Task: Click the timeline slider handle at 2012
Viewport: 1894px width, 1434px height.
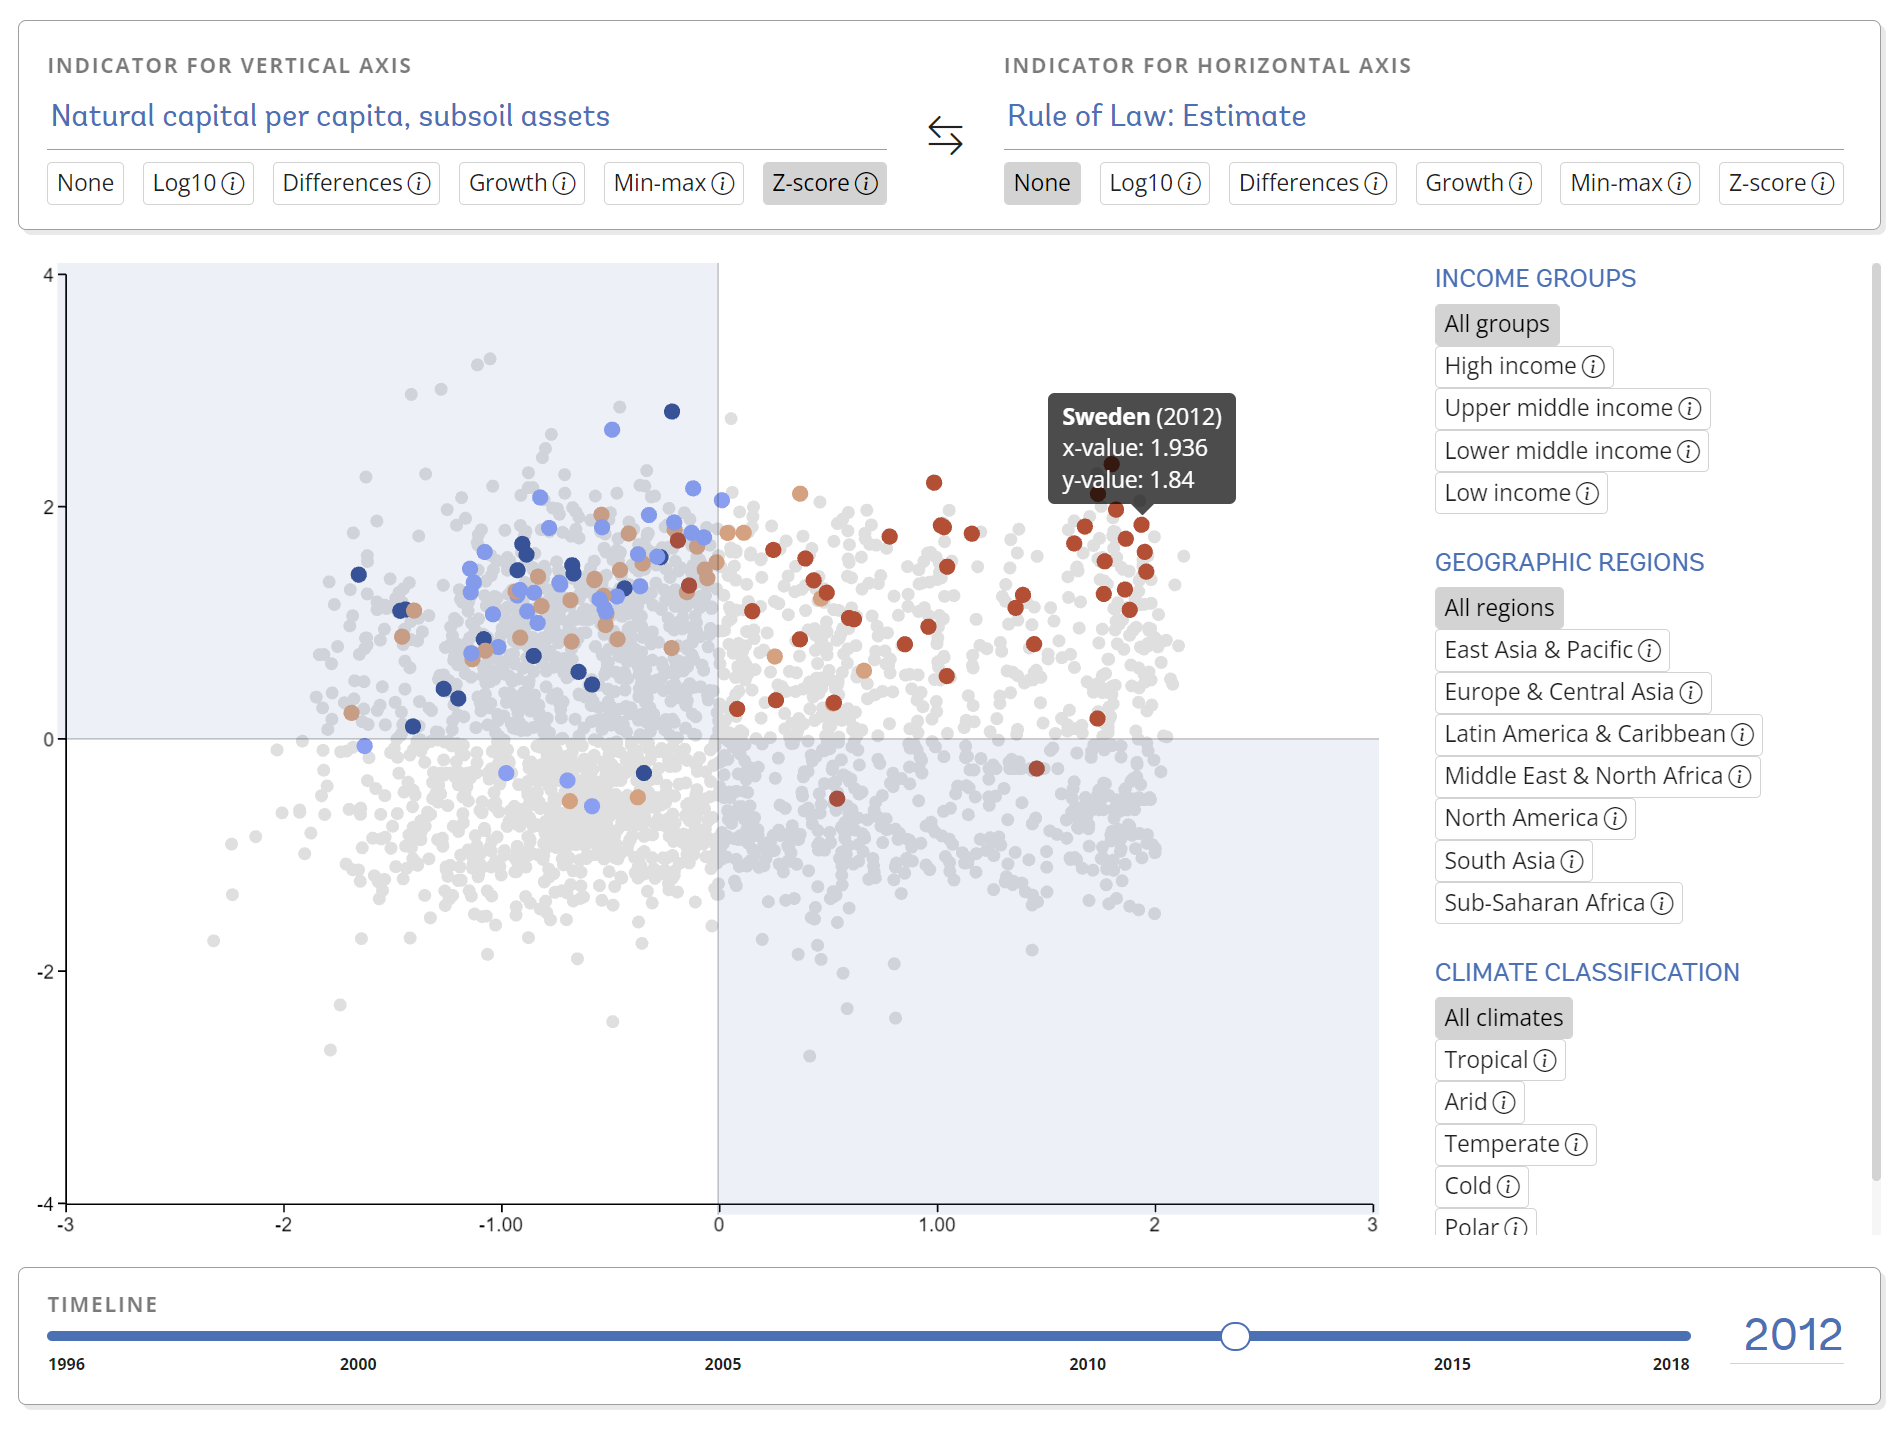Action: point(1236,1336)
